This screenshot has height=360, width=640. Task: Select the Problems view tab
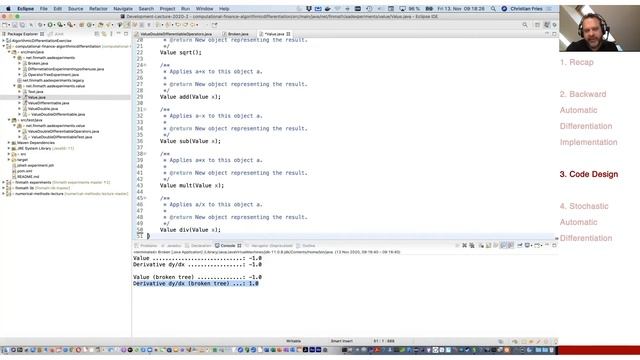146,246
